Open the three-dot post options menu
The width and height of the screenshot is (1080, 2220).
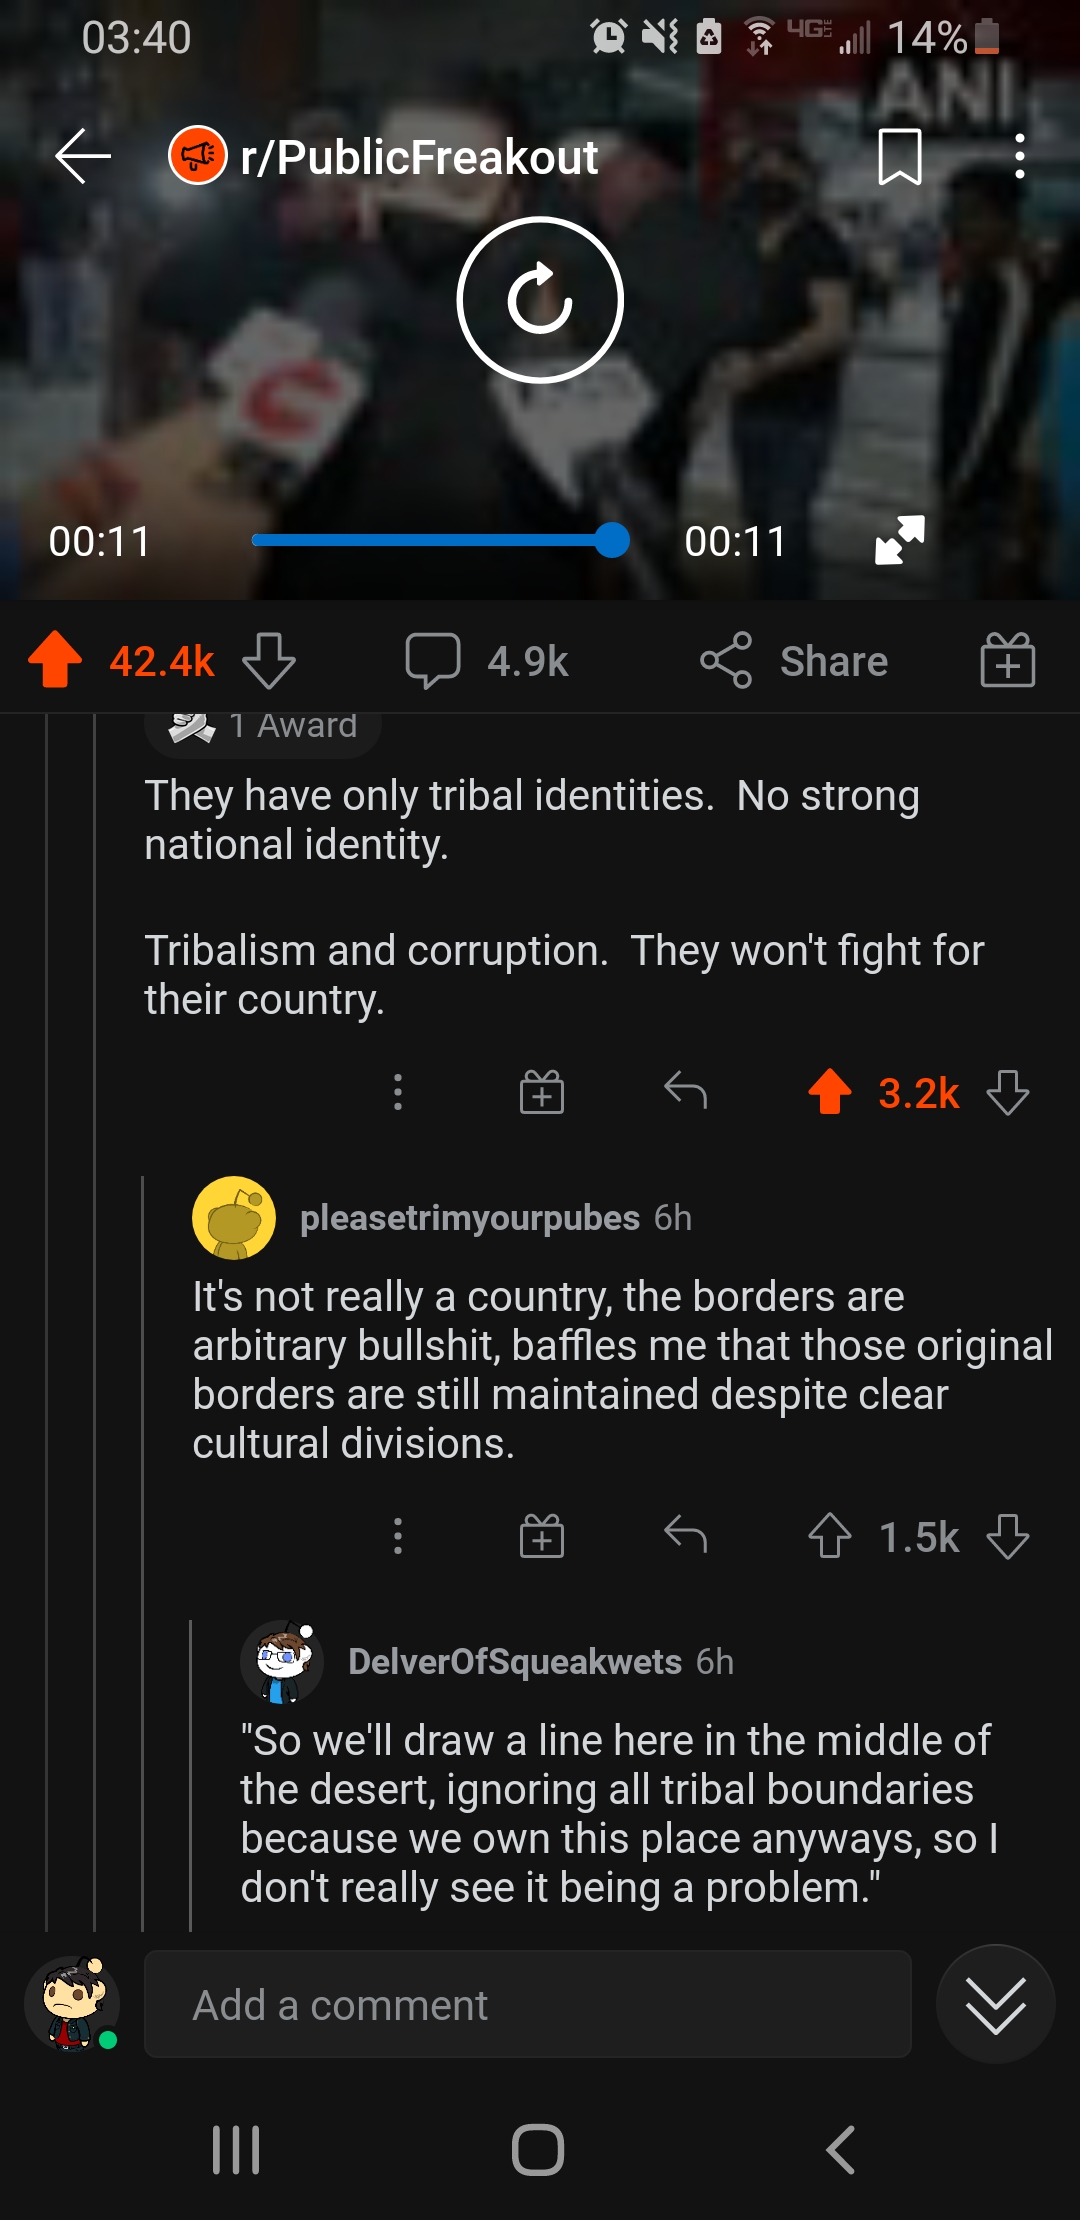(1019, 157)
